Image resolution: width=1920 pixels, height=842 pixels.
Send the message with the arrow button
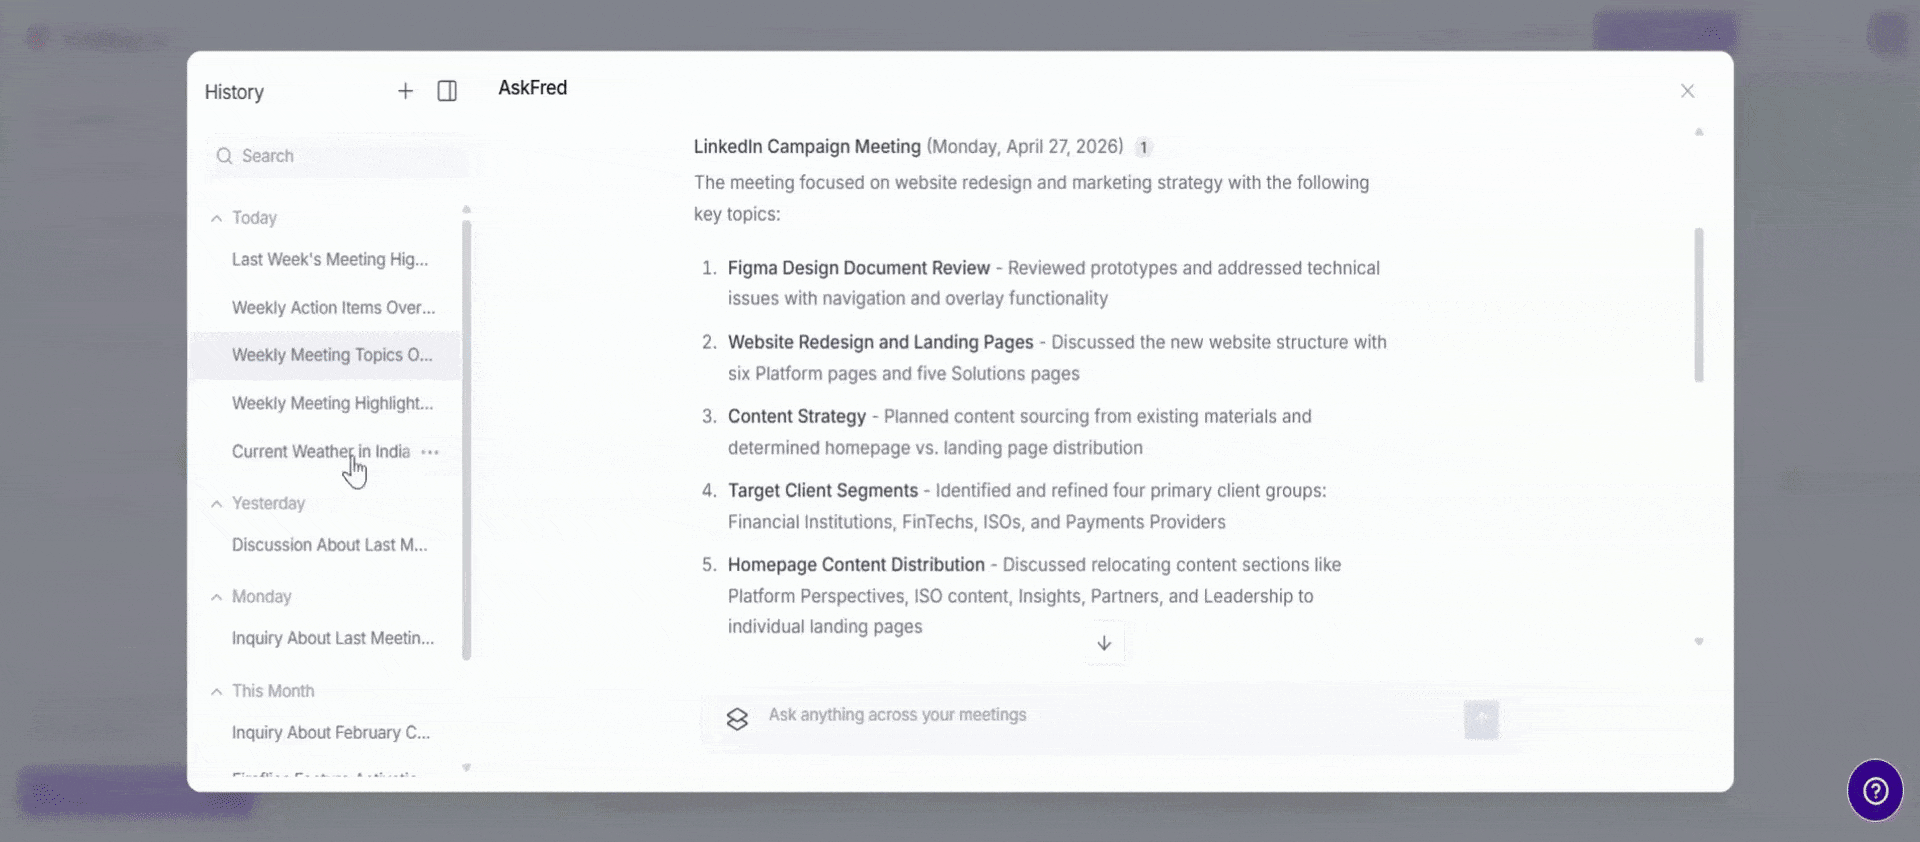(x=1481, y=719)
